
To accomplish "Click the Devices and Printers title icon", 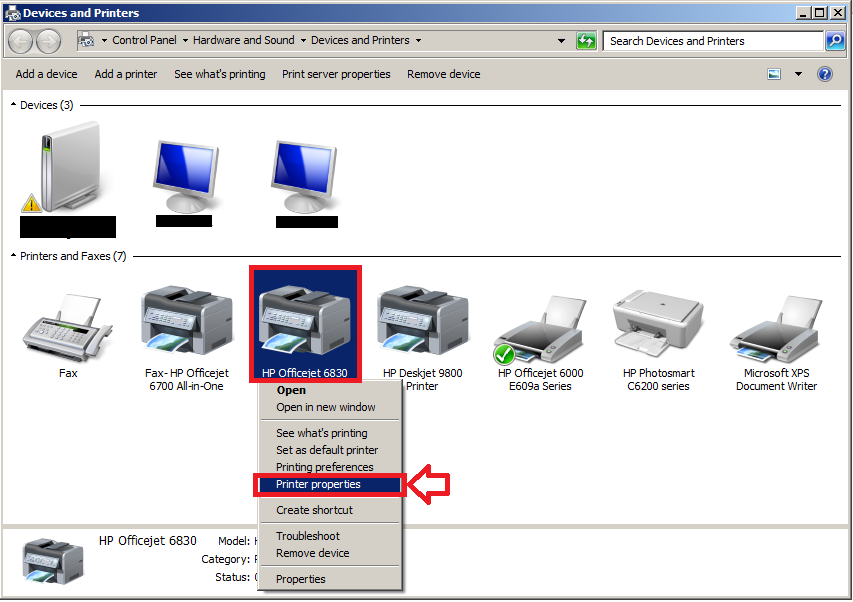I will pyautogui.click(x=12, y=13).
